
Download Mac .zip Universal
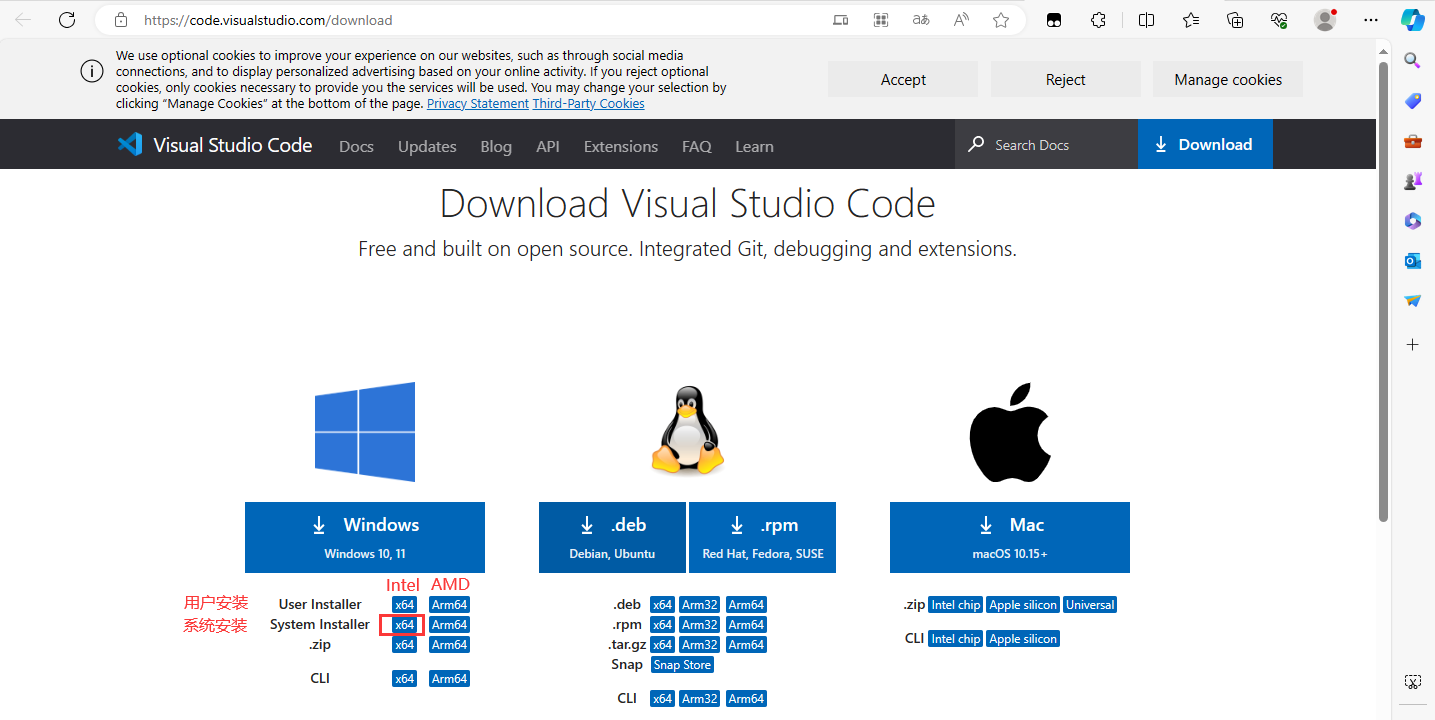1090,605
